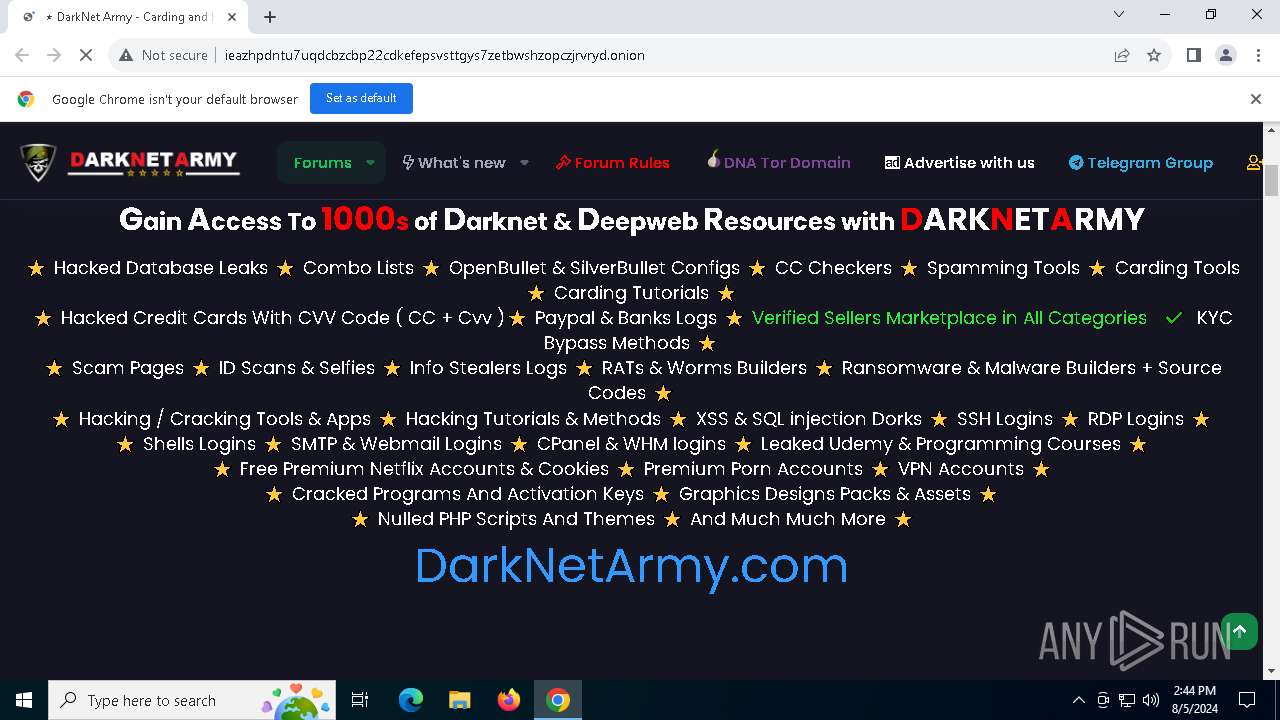Open the Windows Start menu

pos(24,700)
